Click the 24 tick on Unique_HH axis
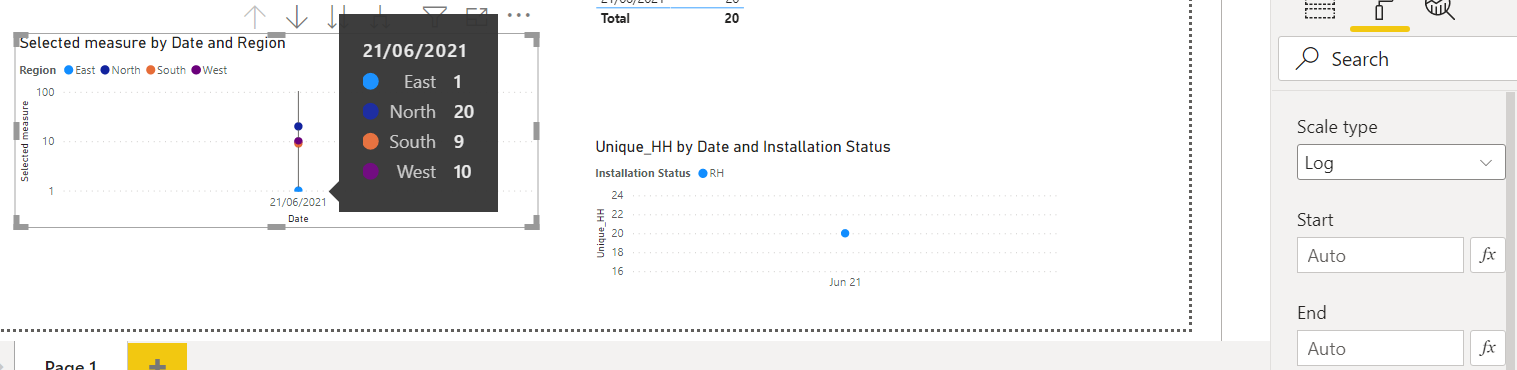Viewport: 1517px width, 370px height. 617,195
